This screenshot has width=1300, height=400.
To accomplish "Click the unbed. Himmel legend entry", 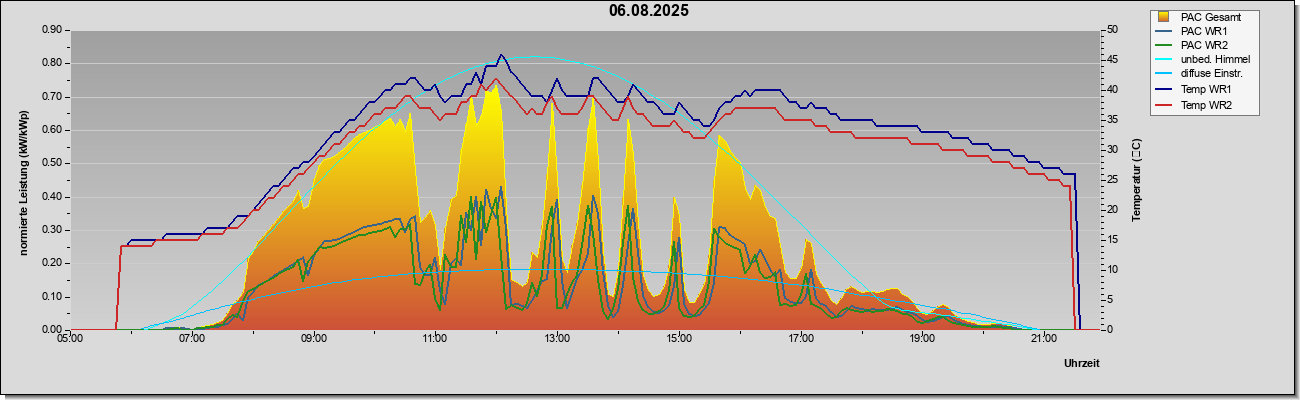I will click(1204, 60).
